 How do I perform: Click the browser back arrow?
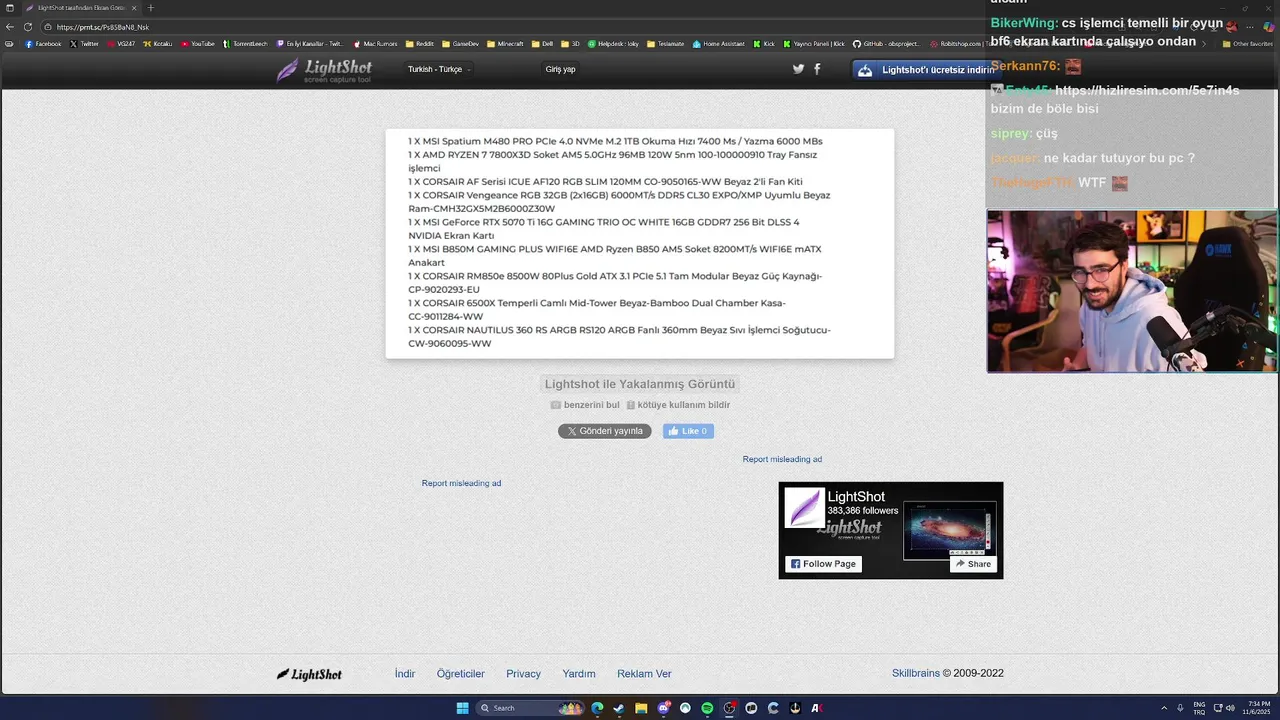10,27
